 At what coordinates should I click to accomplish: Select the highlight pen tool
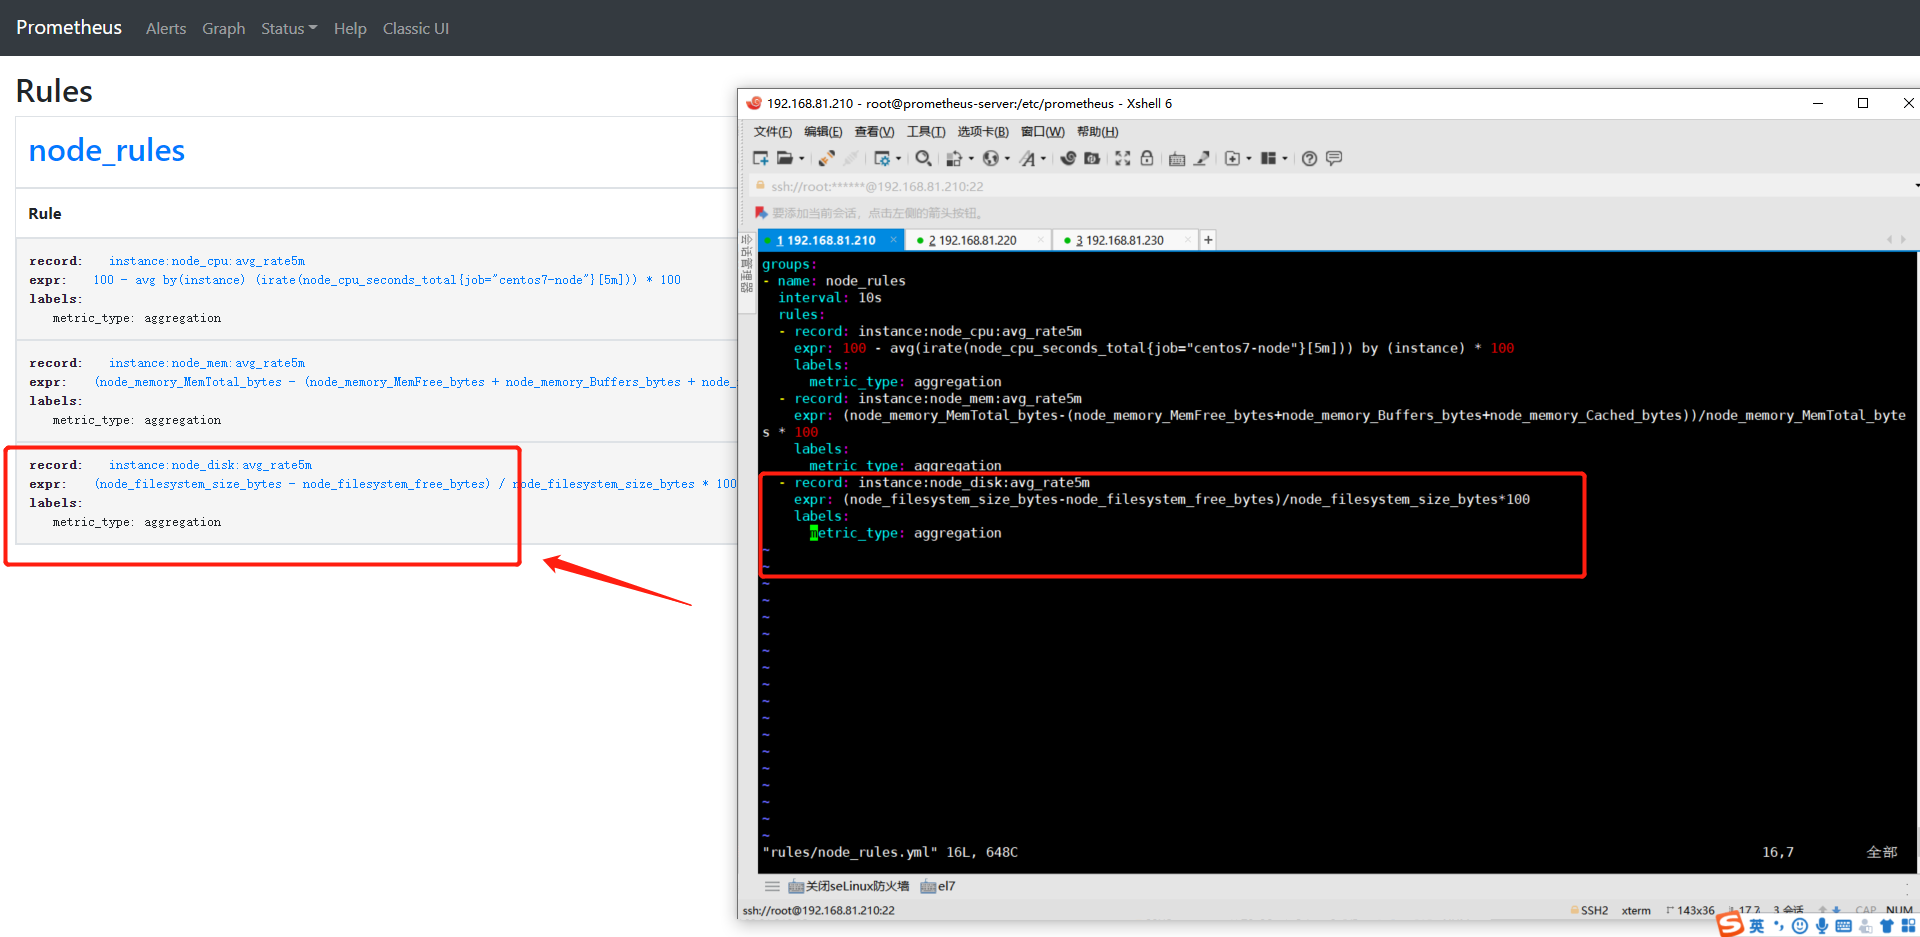tap(1203, 158)
